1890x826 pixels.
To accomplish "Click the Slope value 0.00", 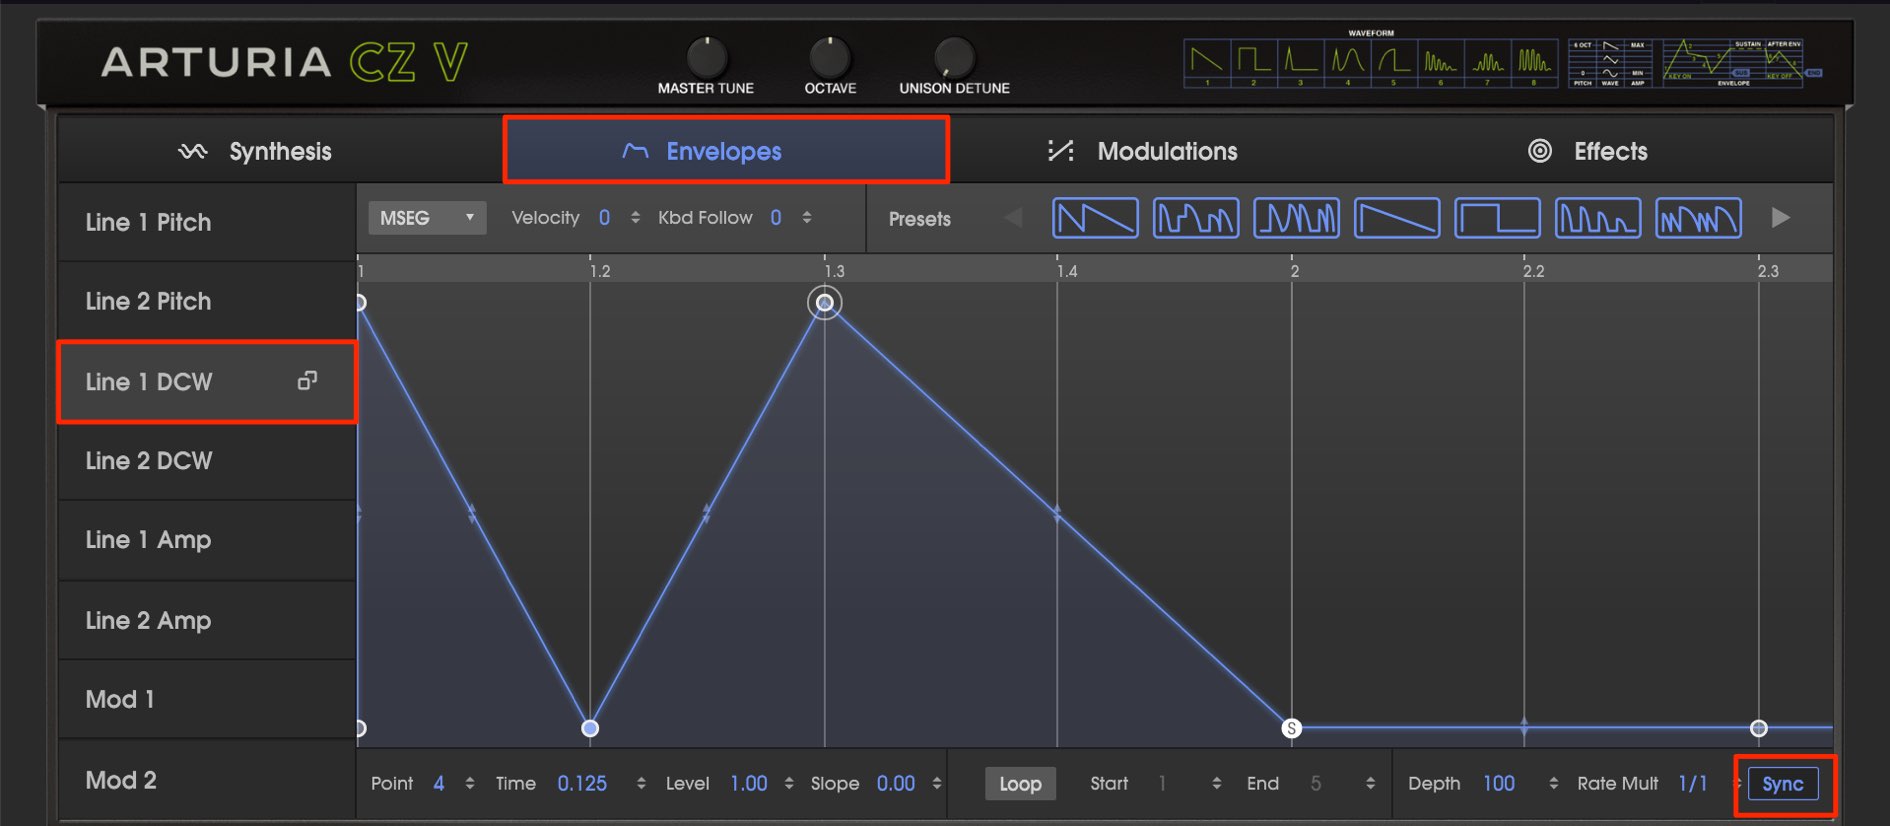I will click(896, 784).
